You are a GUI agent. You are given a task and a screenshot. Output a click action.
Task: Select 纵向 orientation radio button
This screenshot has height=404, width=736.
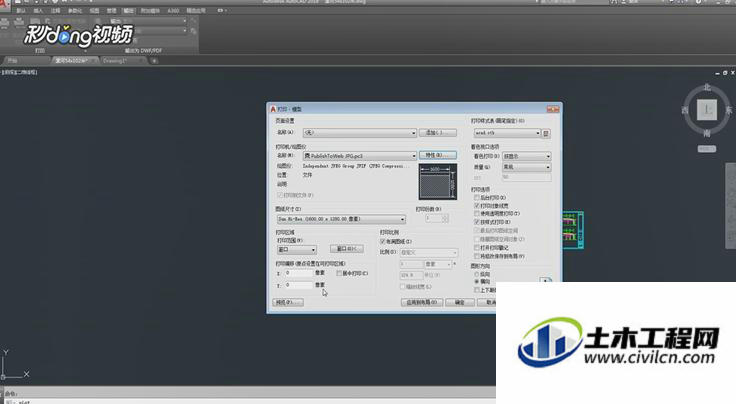click(x=477, y=274)
